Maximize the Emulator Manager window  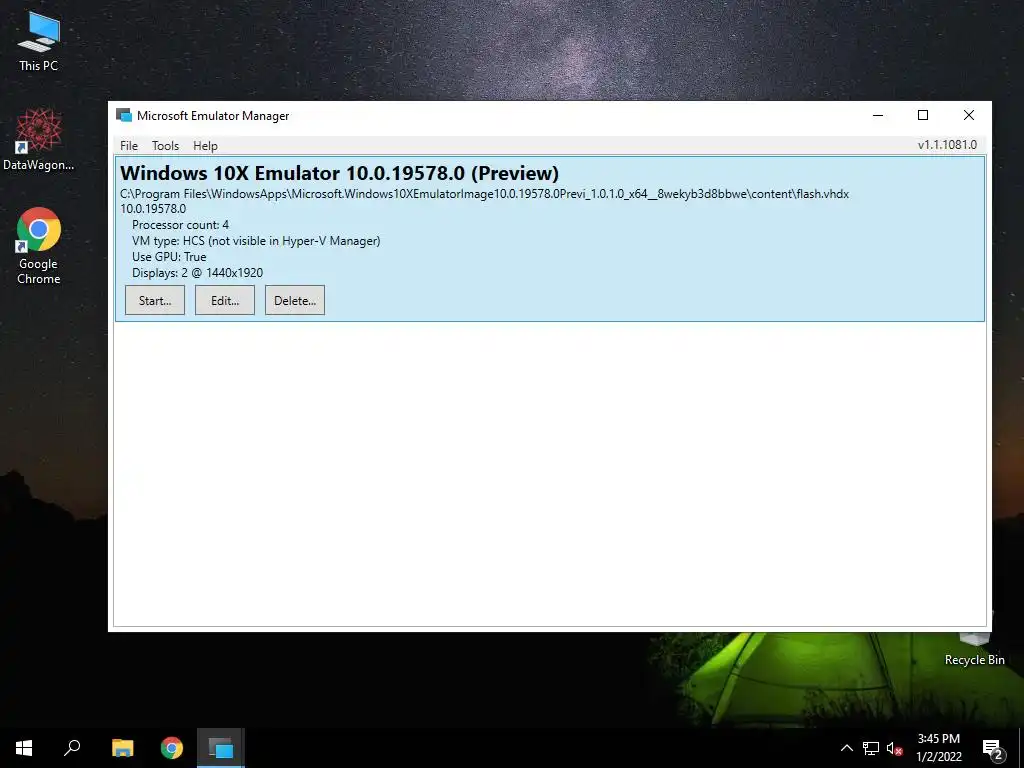tap(923, 116)
